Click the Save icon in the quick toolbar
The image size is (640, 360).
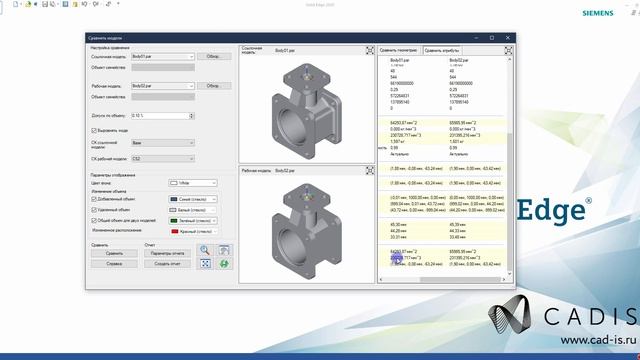point(45,4)
